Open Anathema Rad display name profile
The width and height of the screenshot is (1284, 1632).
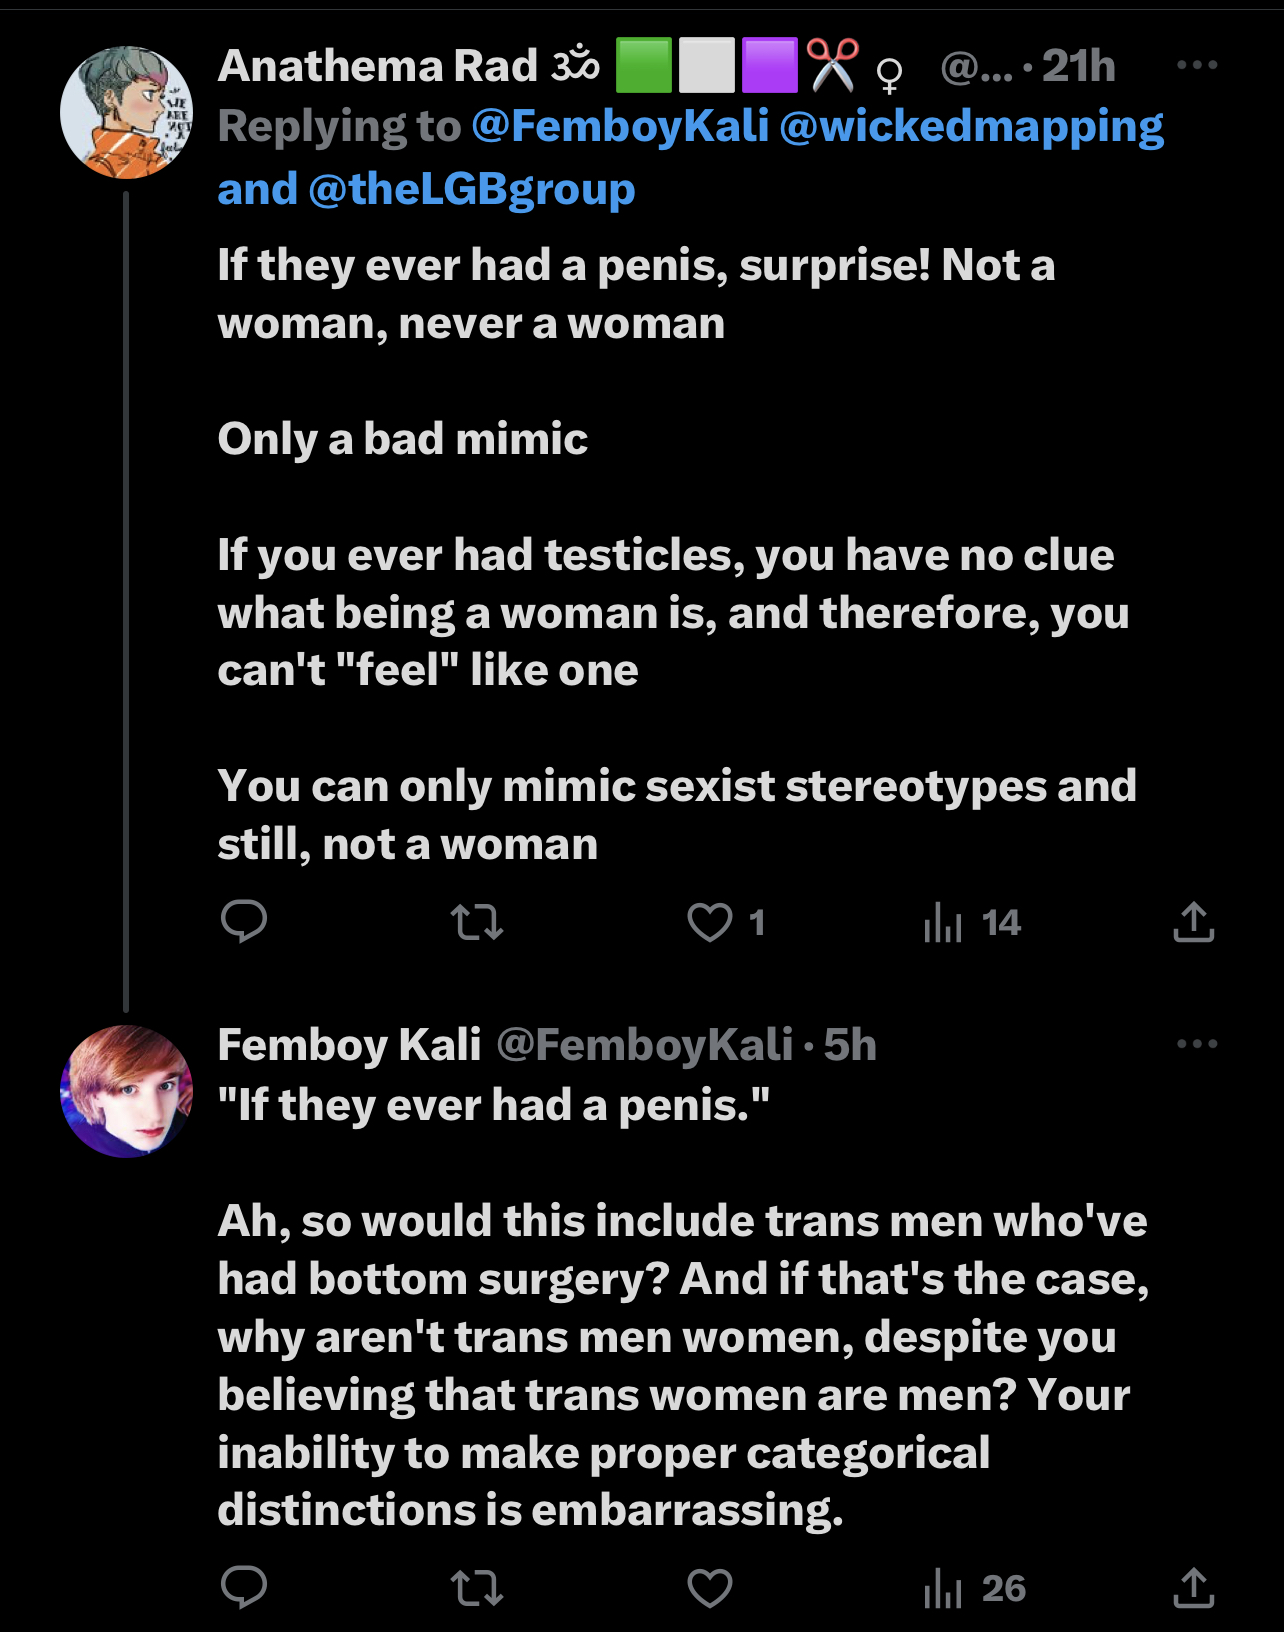click(x=378, y=67)
